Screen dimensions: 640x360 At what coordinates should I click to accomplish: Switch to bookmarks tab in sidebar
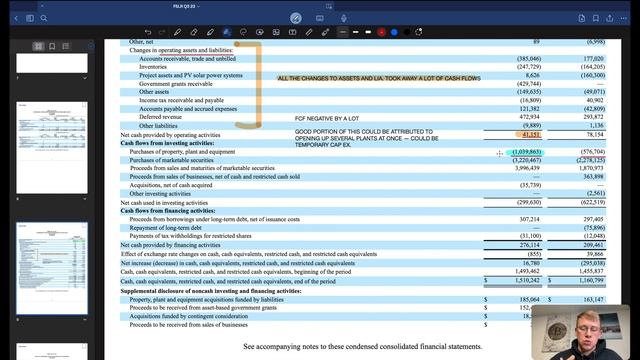click(52, 46)
